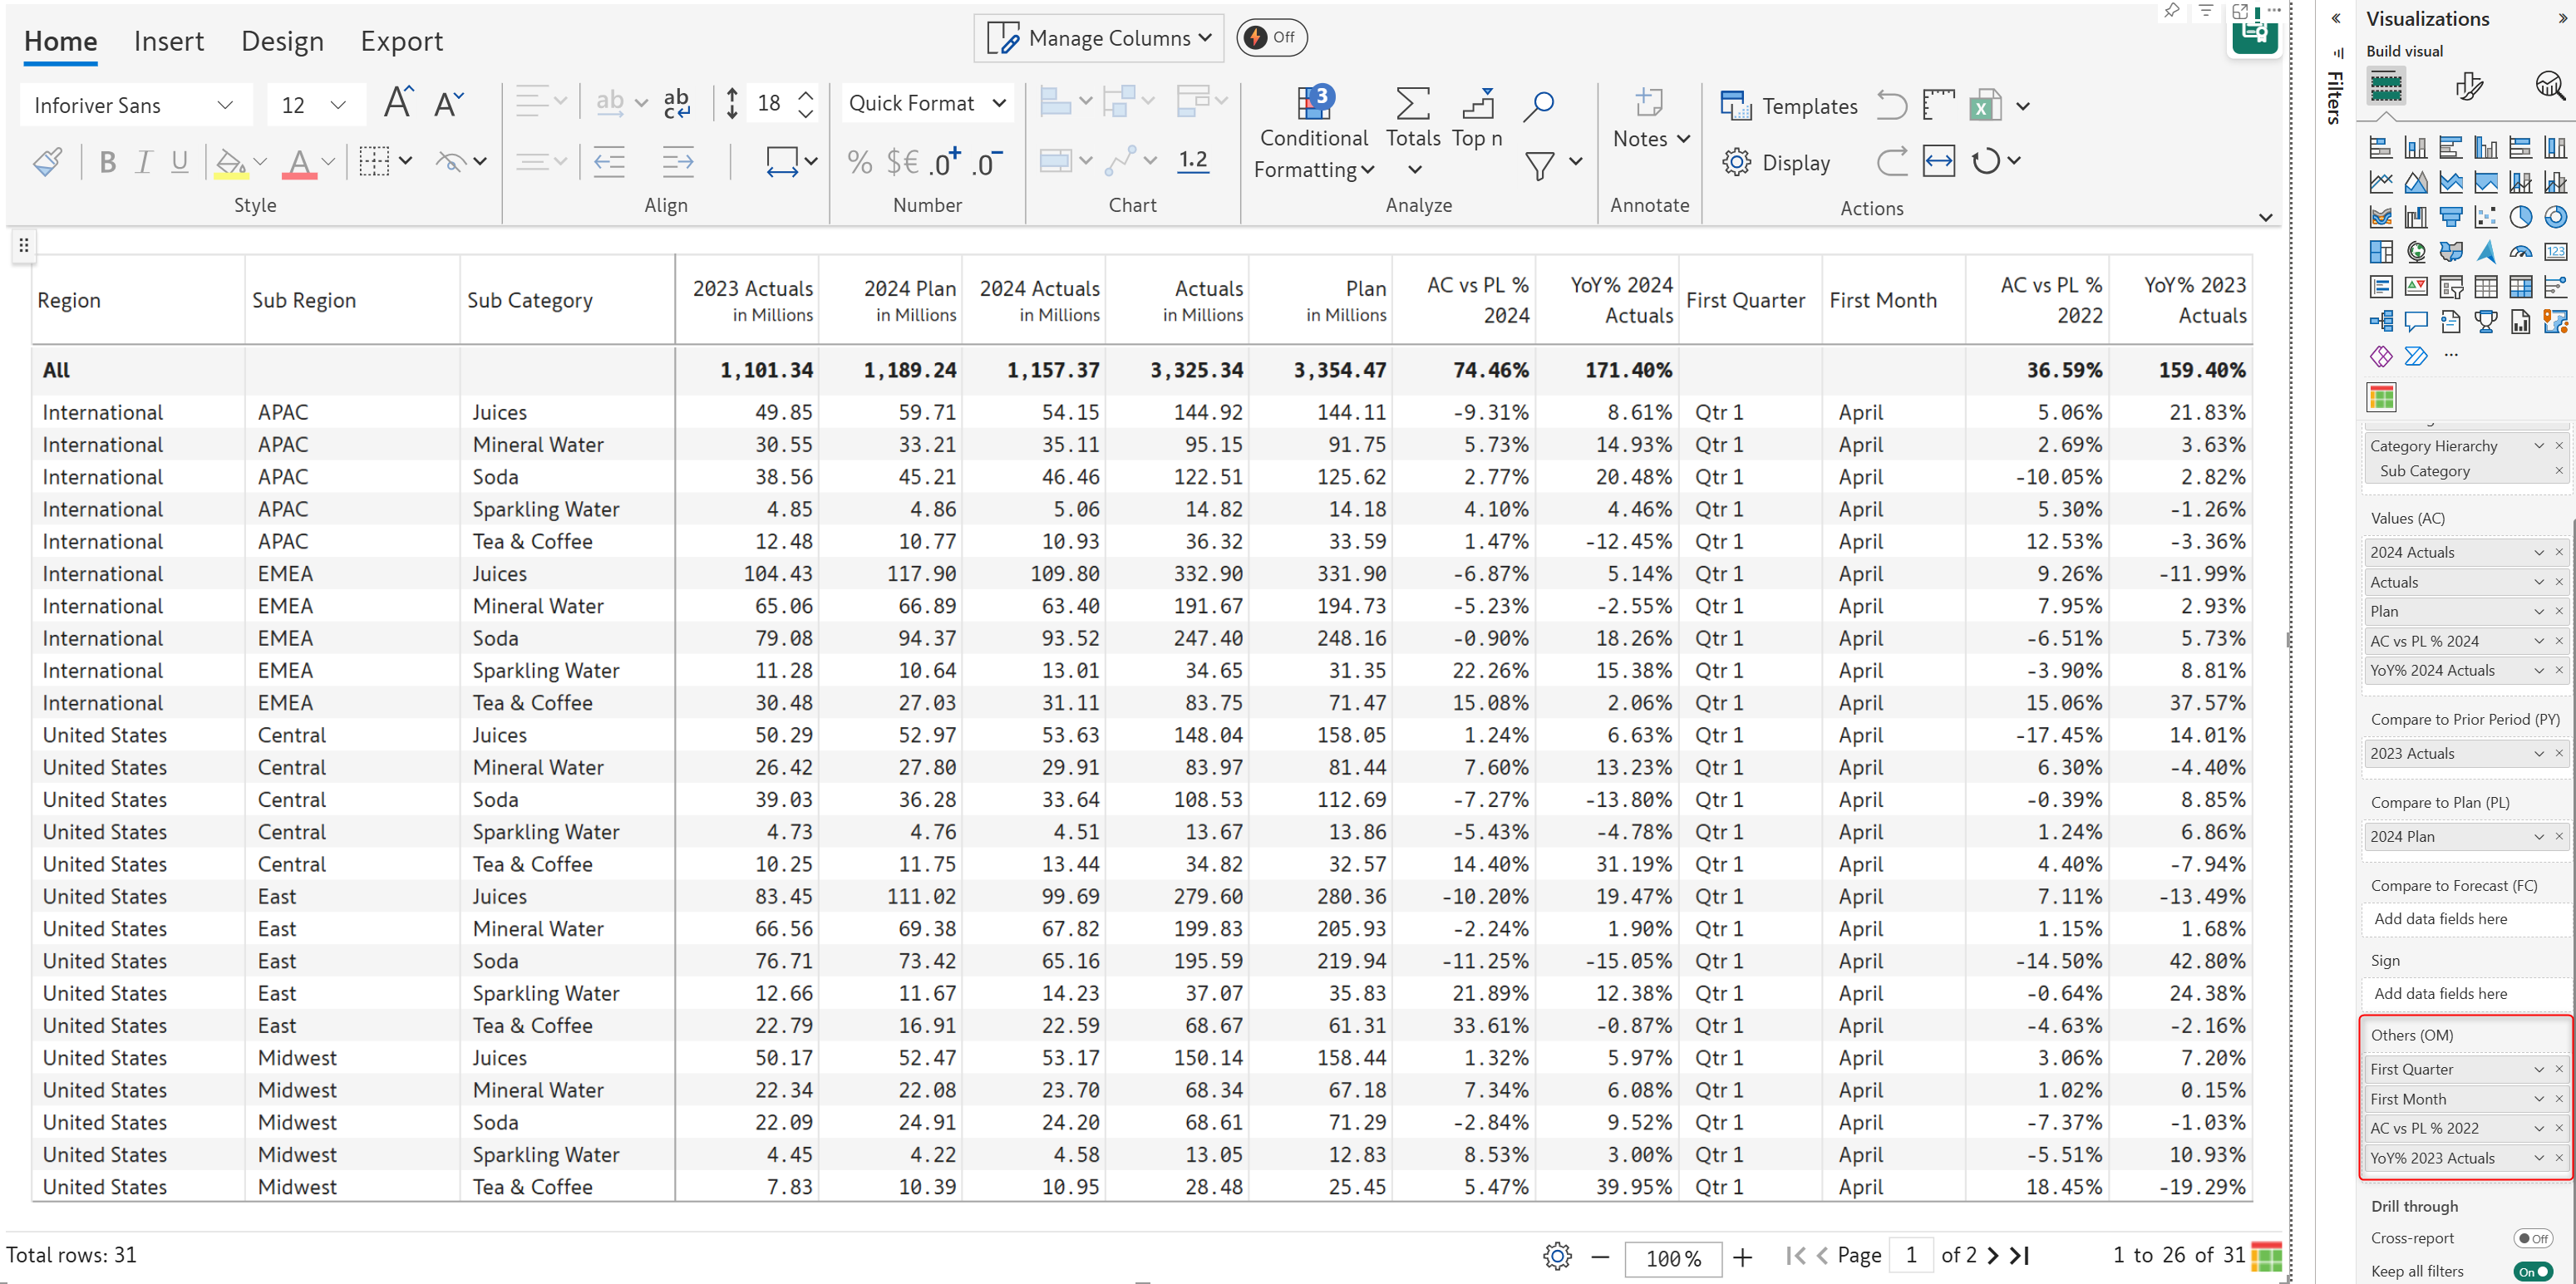Viewport: 2576px width, 1284px height.
Task: Click the search magnifier icon
Action: click(1538, 104)
